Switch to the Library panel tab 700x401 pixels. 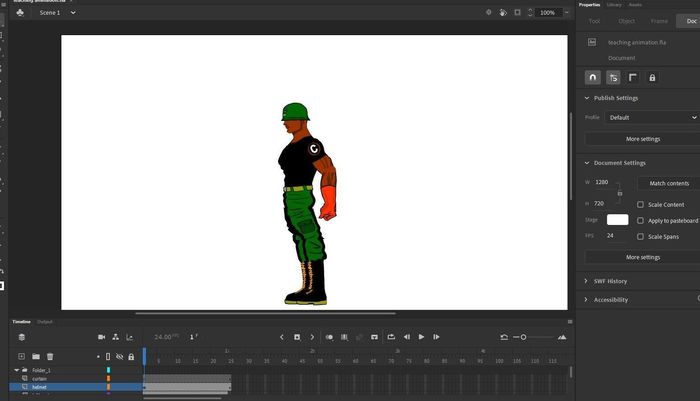point(614,4)
